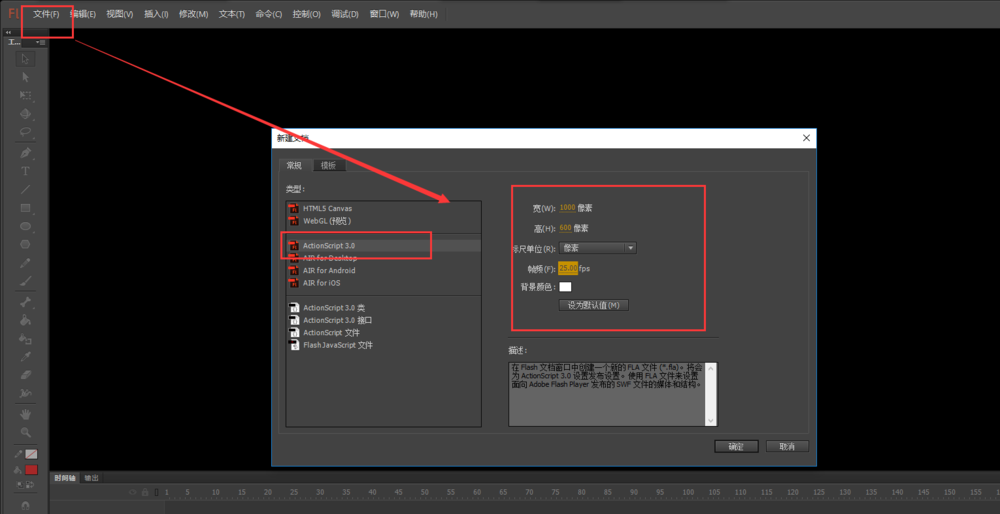This screenshot has height=514, width=1000.
Task: Select the Rectangle tool
Action: point(26,208)
